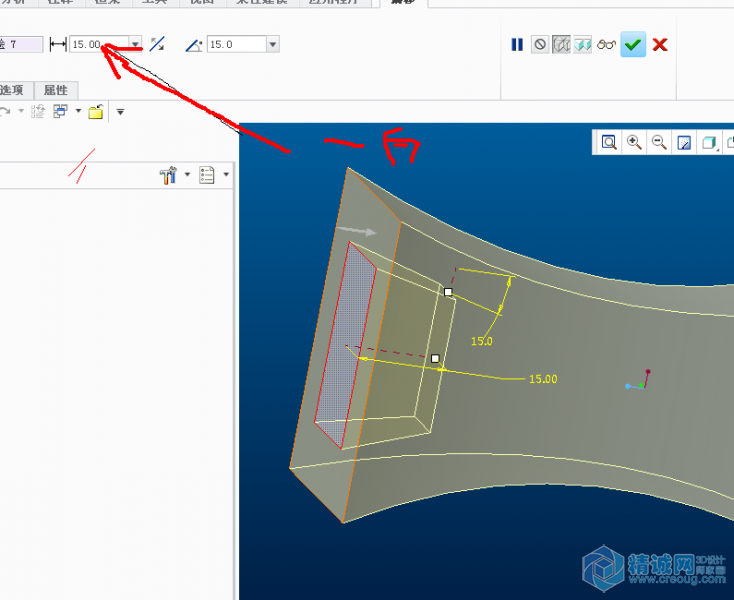
Task: Open the display style cube icon
Action: coord(709,142)
